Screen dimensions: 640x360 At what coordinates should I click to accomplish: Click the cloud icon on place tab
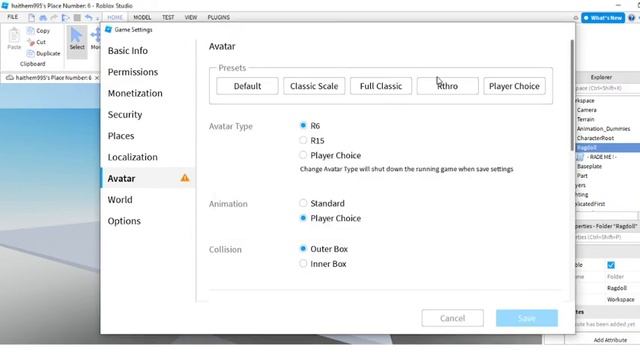pos(10,78)
